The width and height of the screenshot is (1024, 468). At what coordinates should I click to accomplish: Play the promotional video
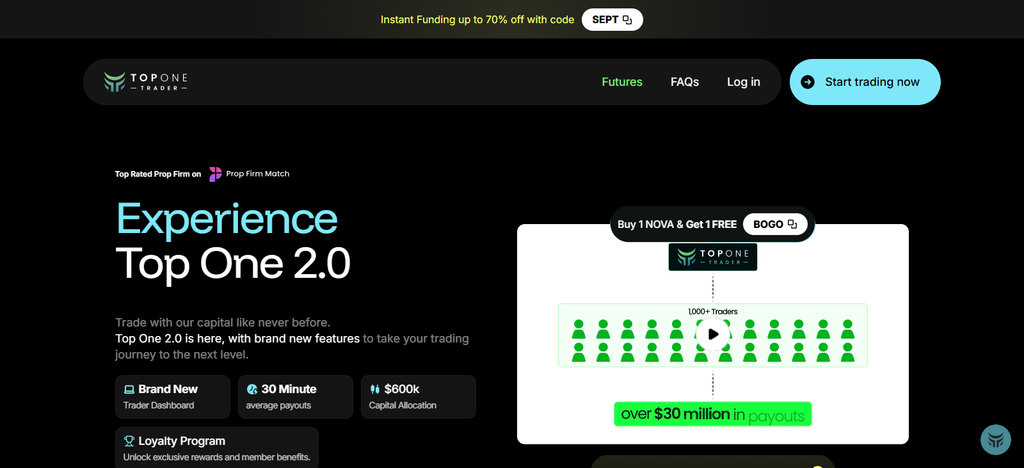[712, 334]
